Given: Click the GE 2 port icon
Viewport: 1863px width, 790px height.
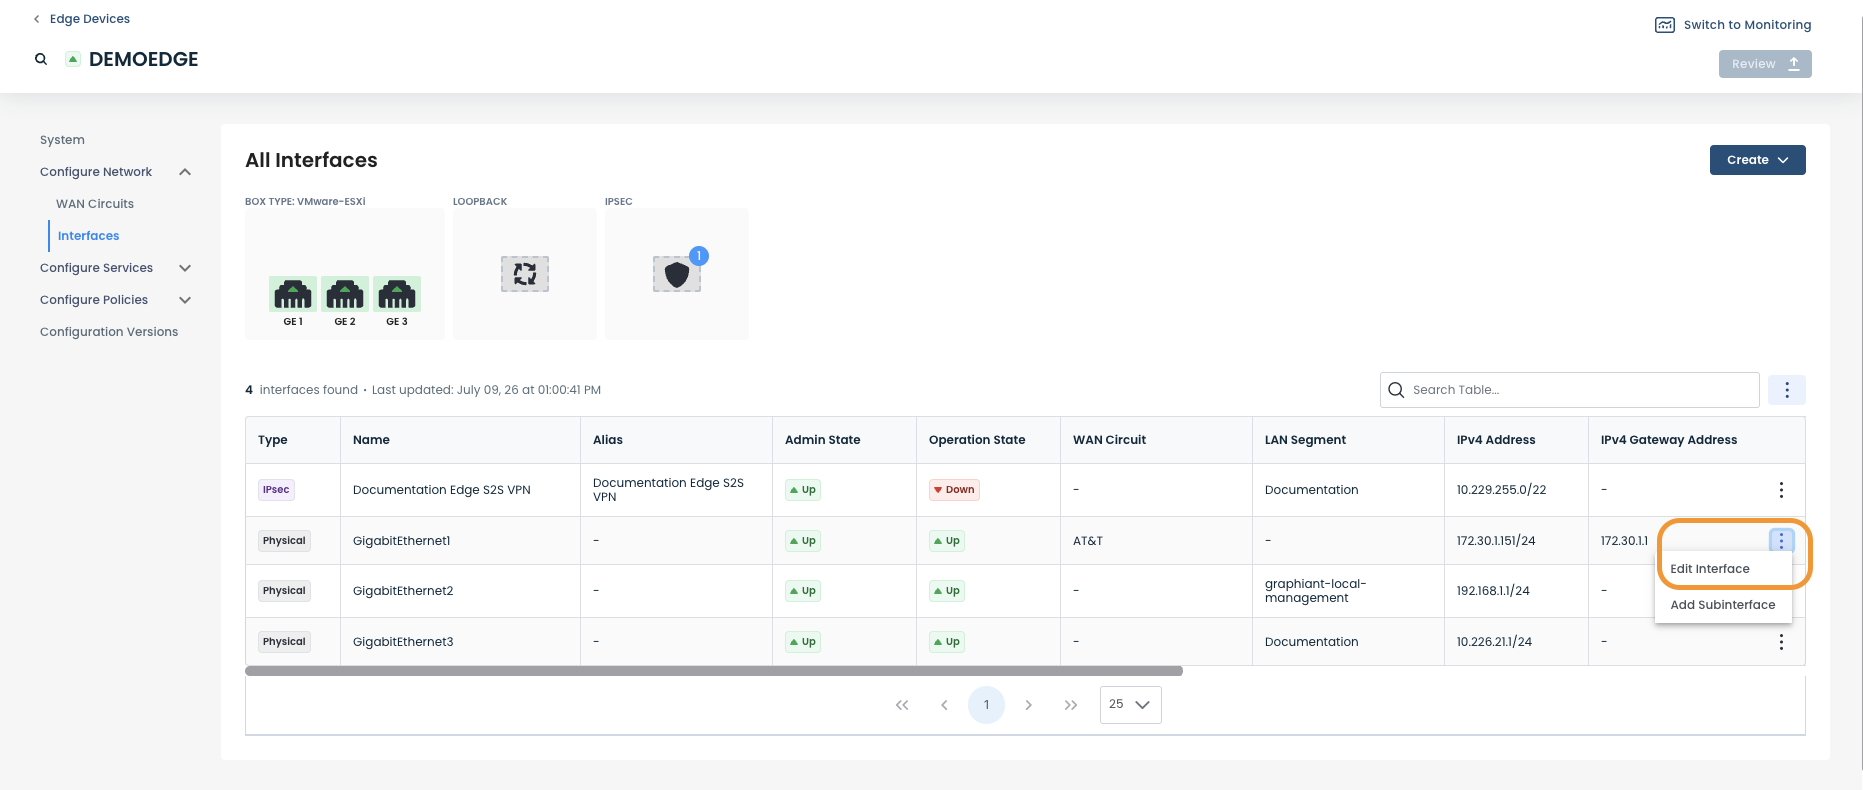Looking at the screenshot, I should (x=345, y=294).
